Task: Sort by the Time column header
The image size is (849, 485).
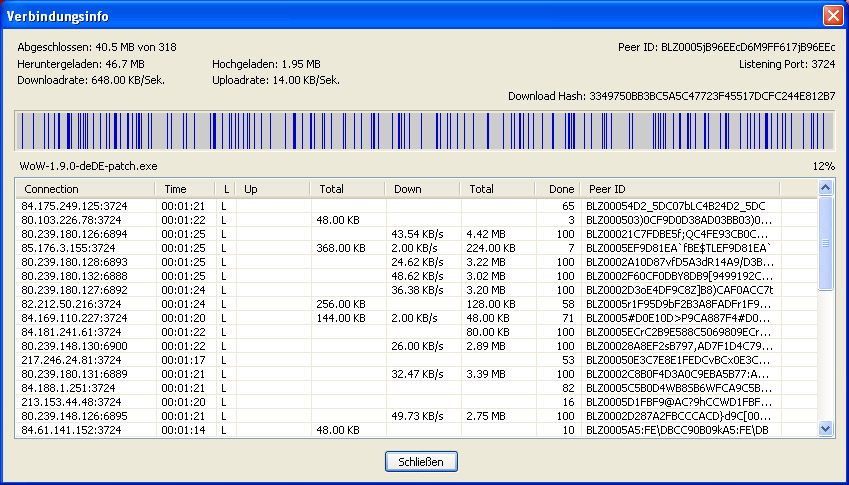Action: point(186,189)
